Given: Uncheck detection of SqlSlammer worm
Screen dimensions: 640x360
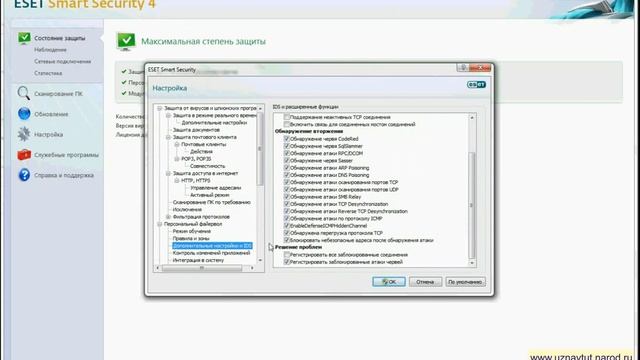Looking at the screenshot, I should (287, 146).
